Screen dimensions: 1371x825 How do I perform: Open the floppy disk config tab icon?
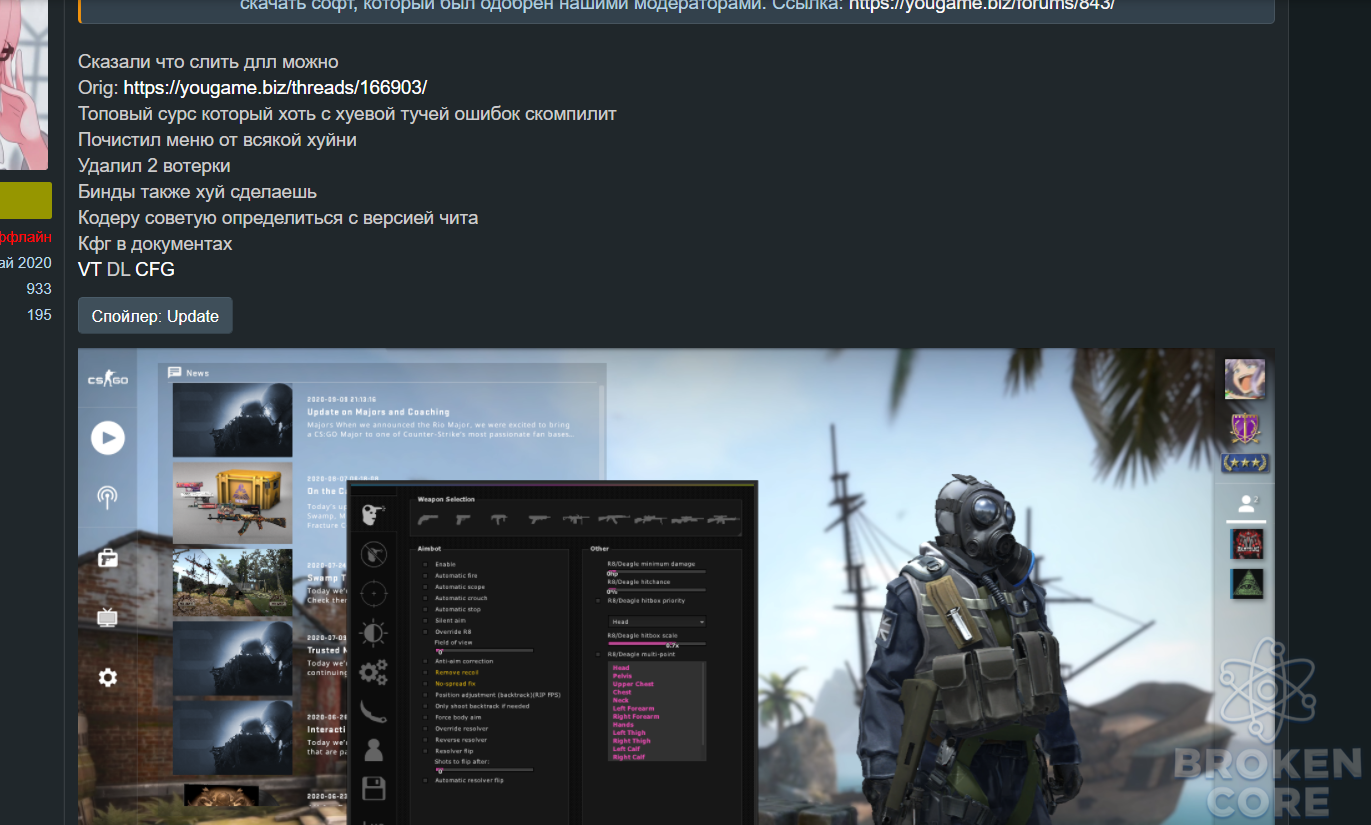coord(373,787)
